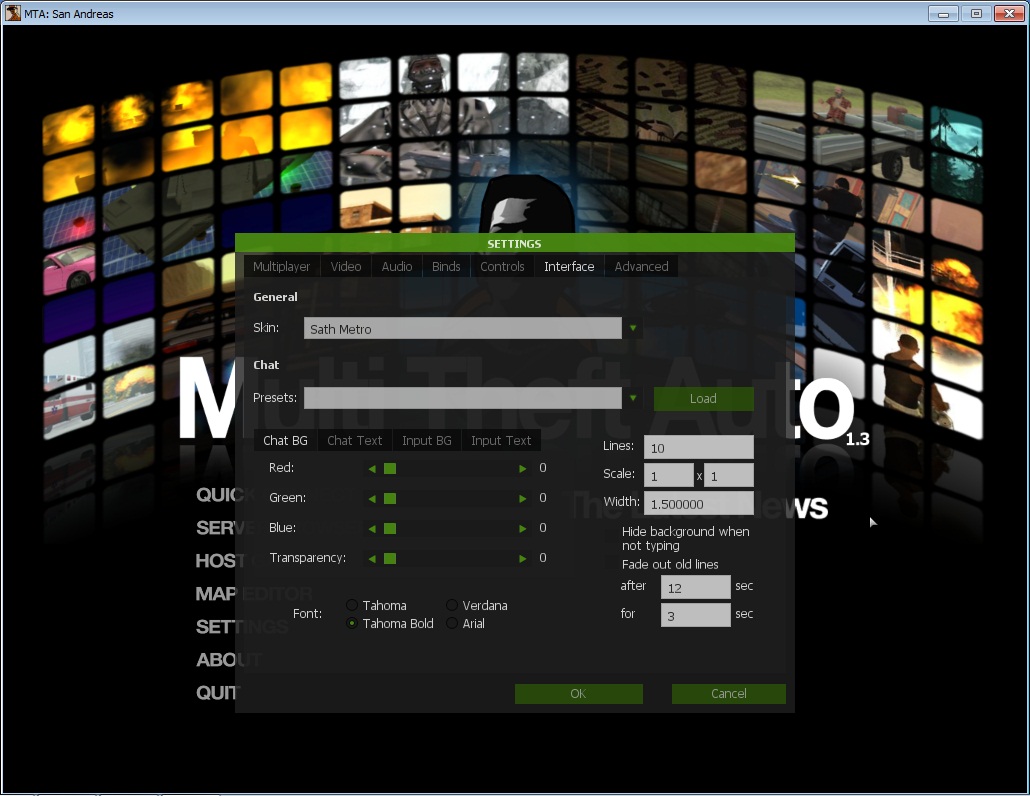Viewport: 1030px width, 796px height.
Task: Switch to the Chat Text tab
Action: point(355,441)
